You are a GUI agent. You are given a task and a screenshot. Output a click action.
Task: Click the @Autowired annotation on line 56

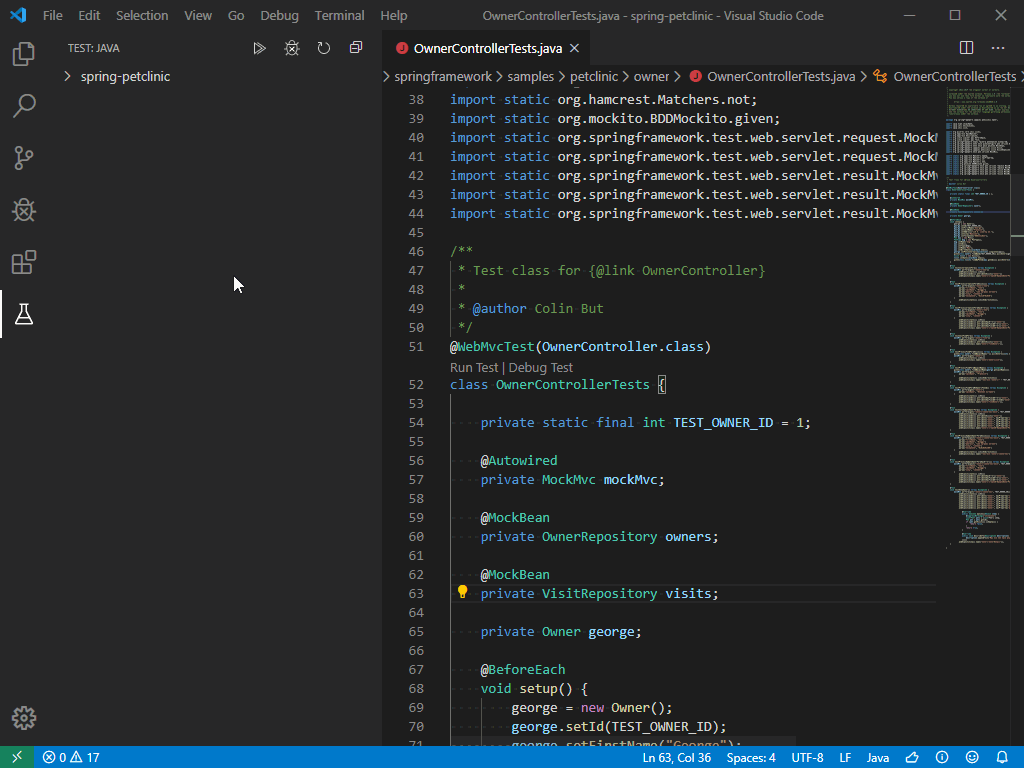click(x=519, y=460)
